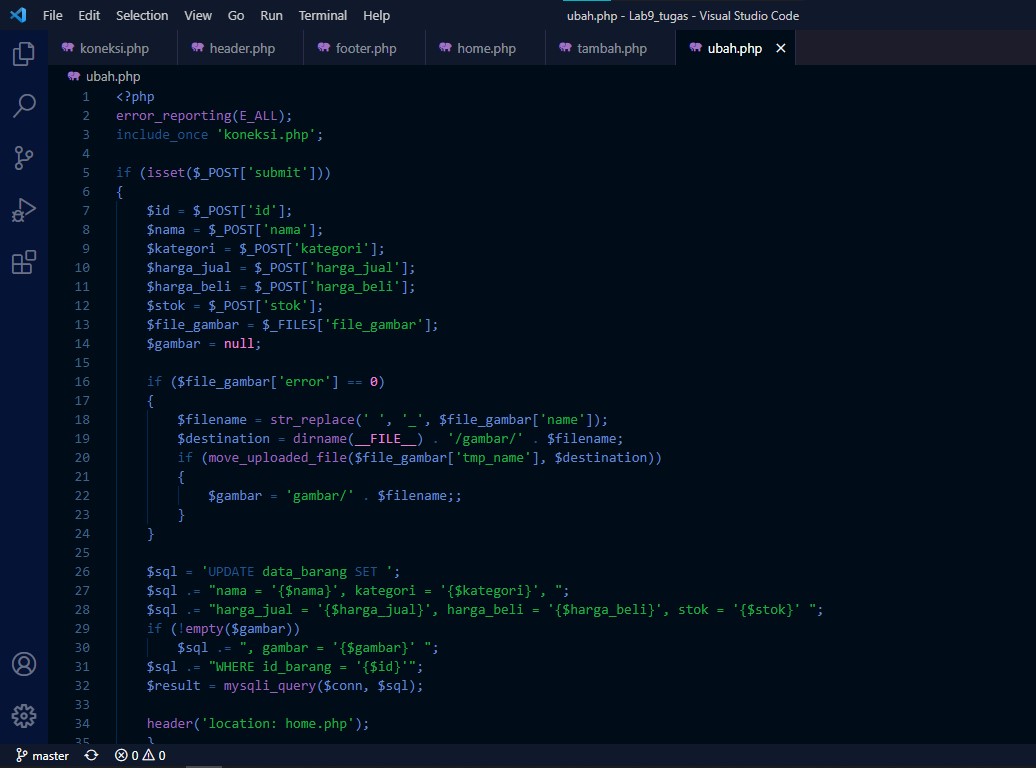Open the Go menu
Viewport: 1036px width, 768px height.
coord(236,15)
